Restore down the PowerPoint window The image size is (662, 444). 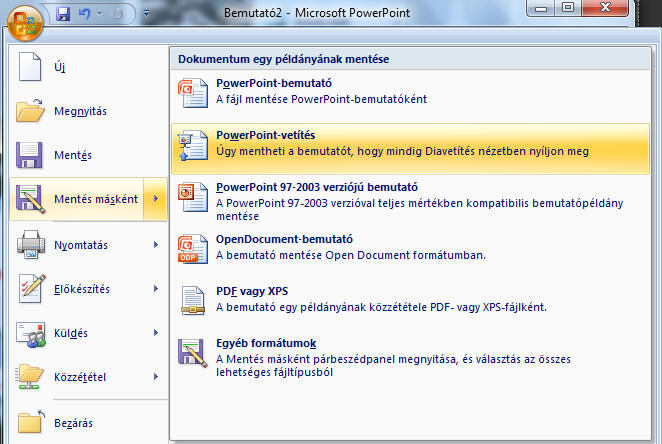(x=568, y=8)
